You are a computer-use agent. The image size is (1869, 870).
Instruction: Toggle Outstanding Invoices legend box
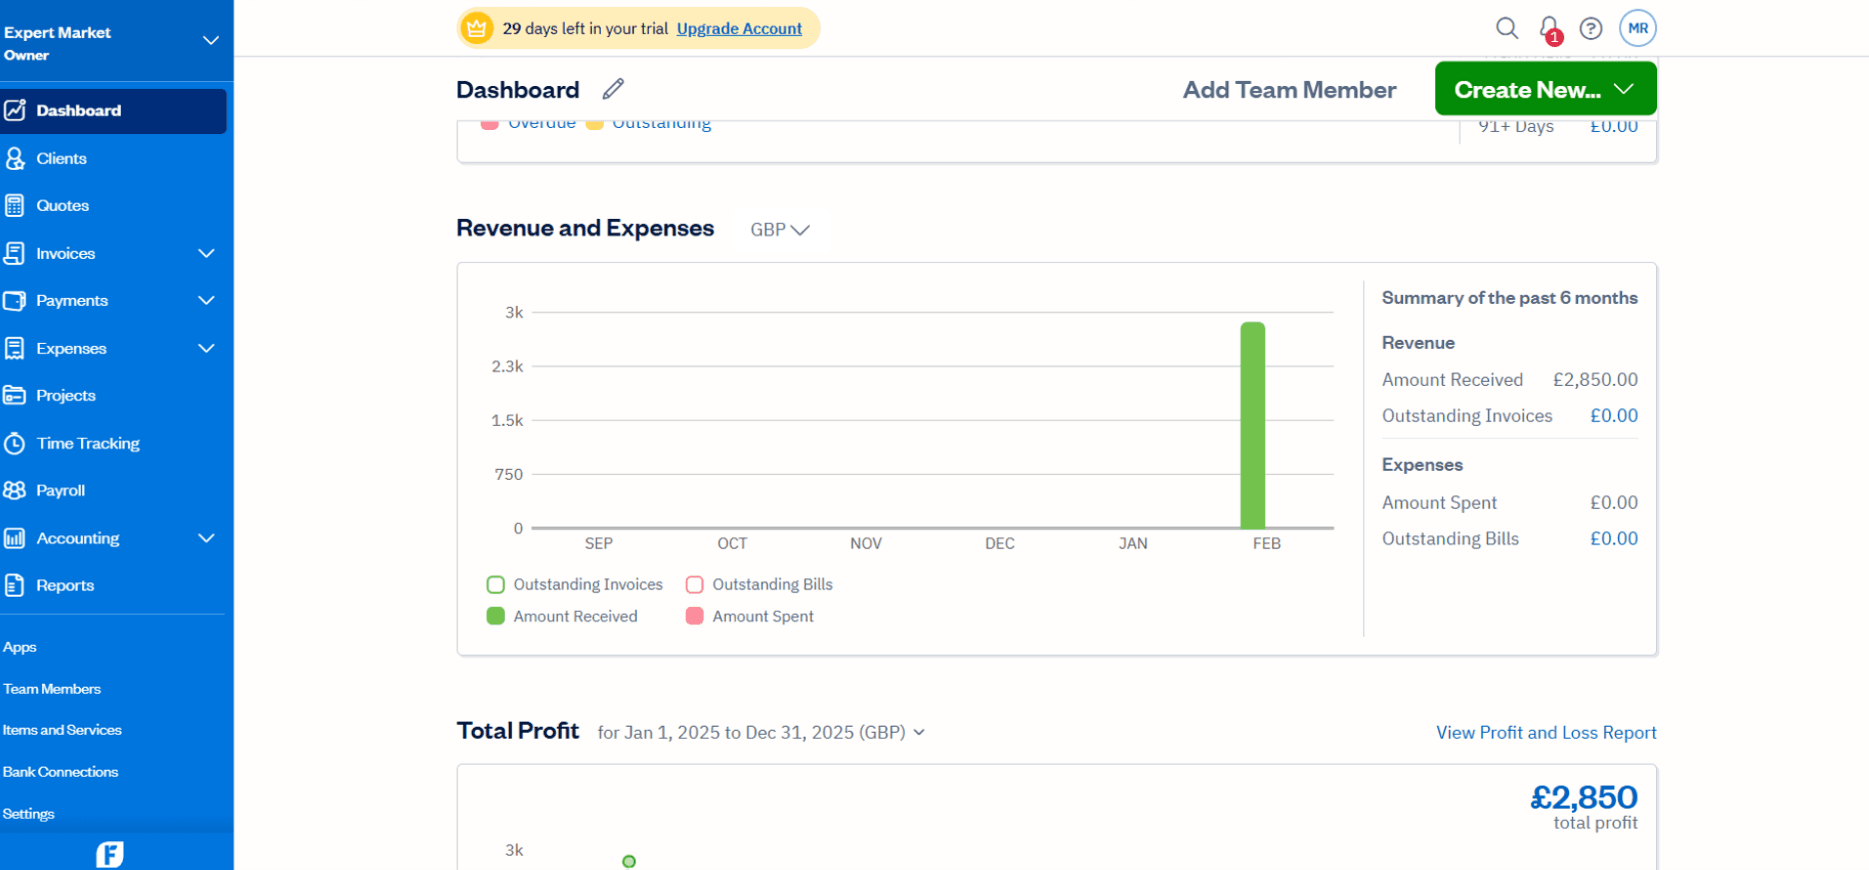click(495, 584)
